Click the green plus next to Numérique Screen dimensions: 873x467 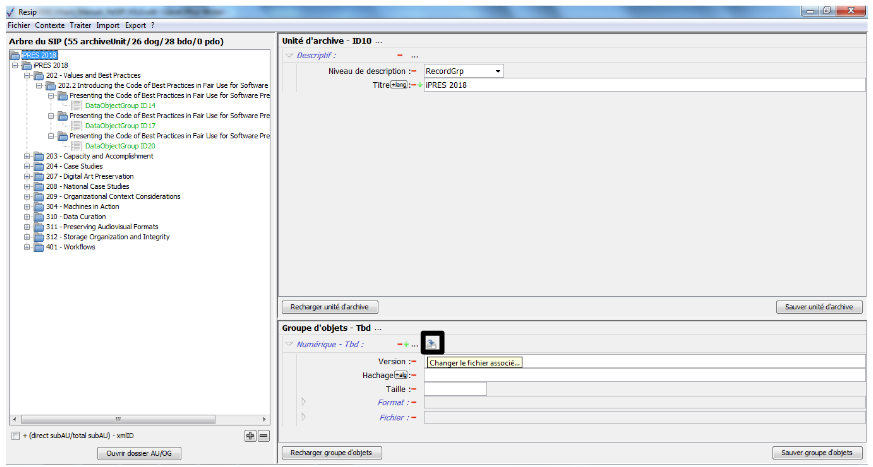(406, 344)
